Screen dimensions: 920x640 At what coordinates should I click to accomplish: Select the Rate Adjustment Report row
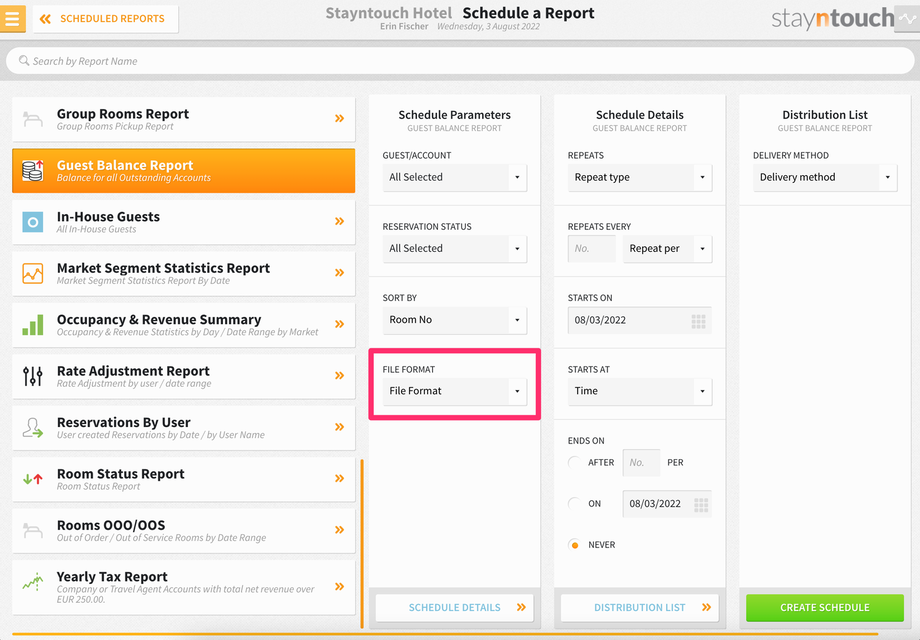[x=184, y=377]
